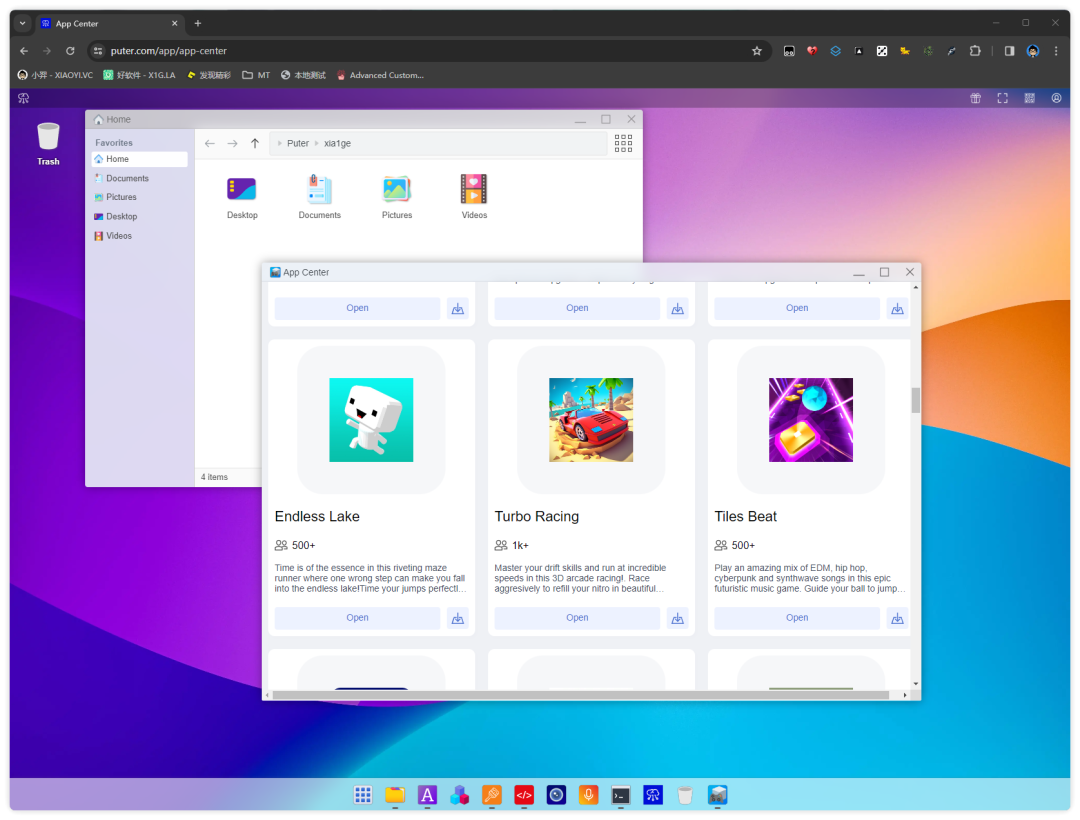Open the colored cubes app in taskbar

(x=459, y=795)
